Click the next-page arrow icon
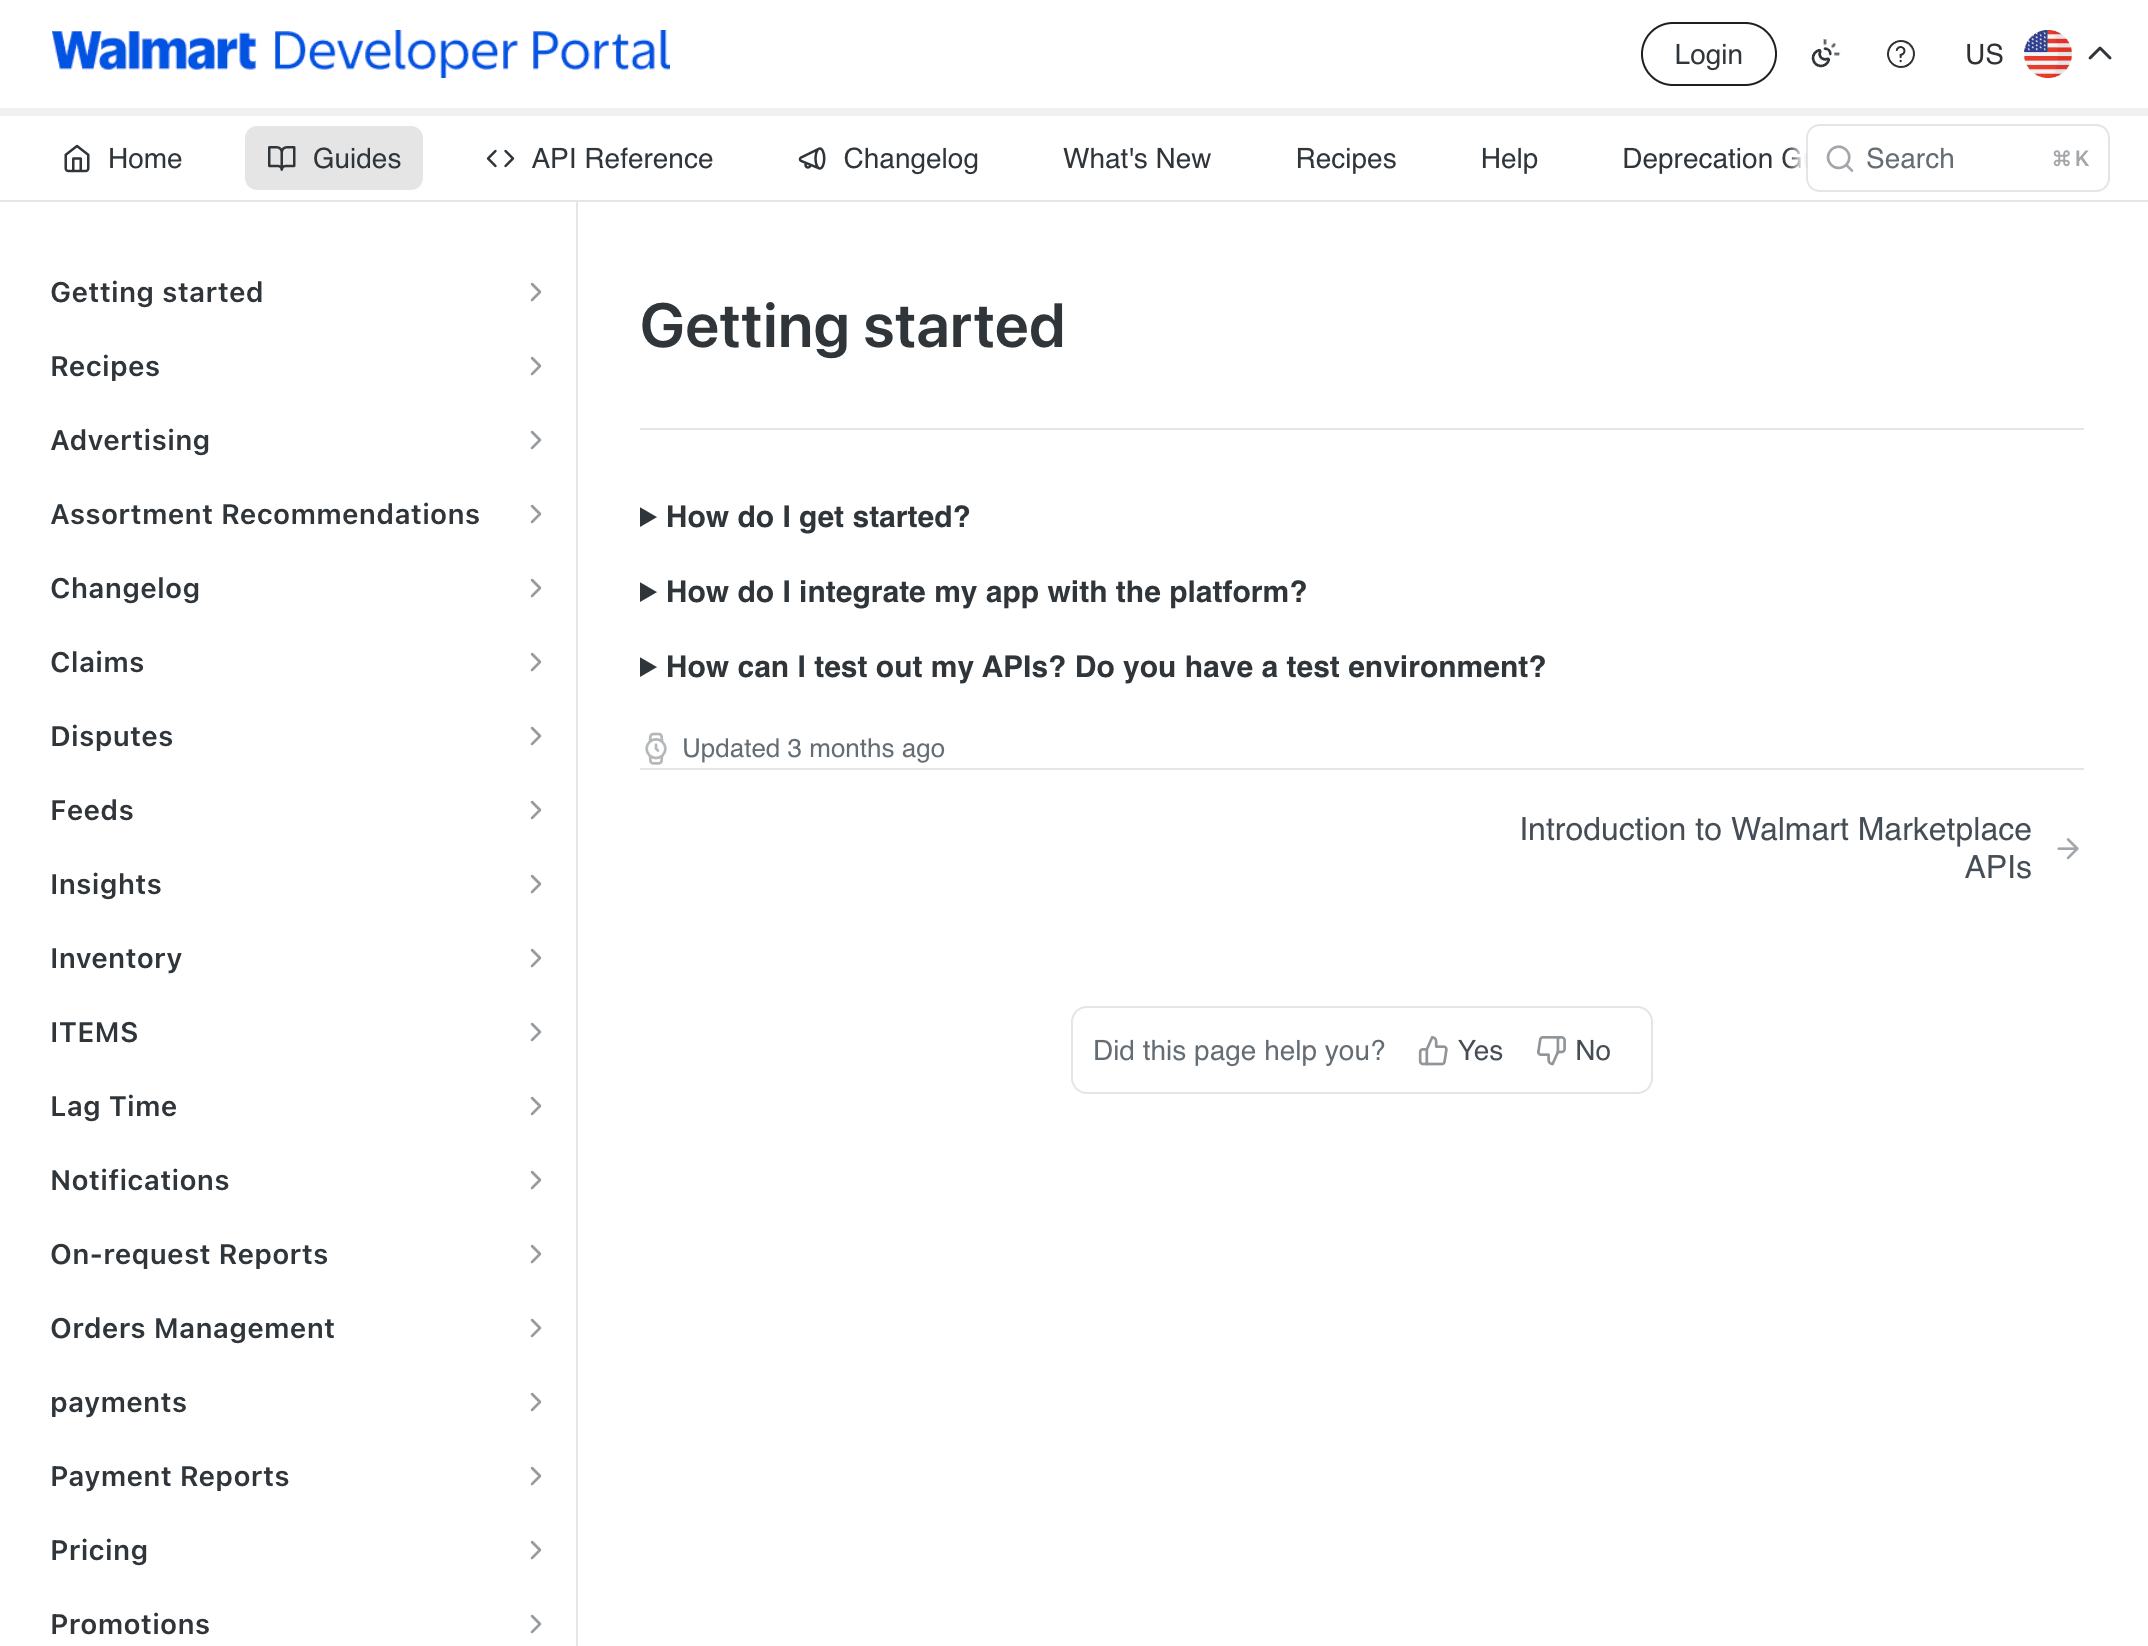Screen dimensions: 2148x1646 pos(2068,849)
